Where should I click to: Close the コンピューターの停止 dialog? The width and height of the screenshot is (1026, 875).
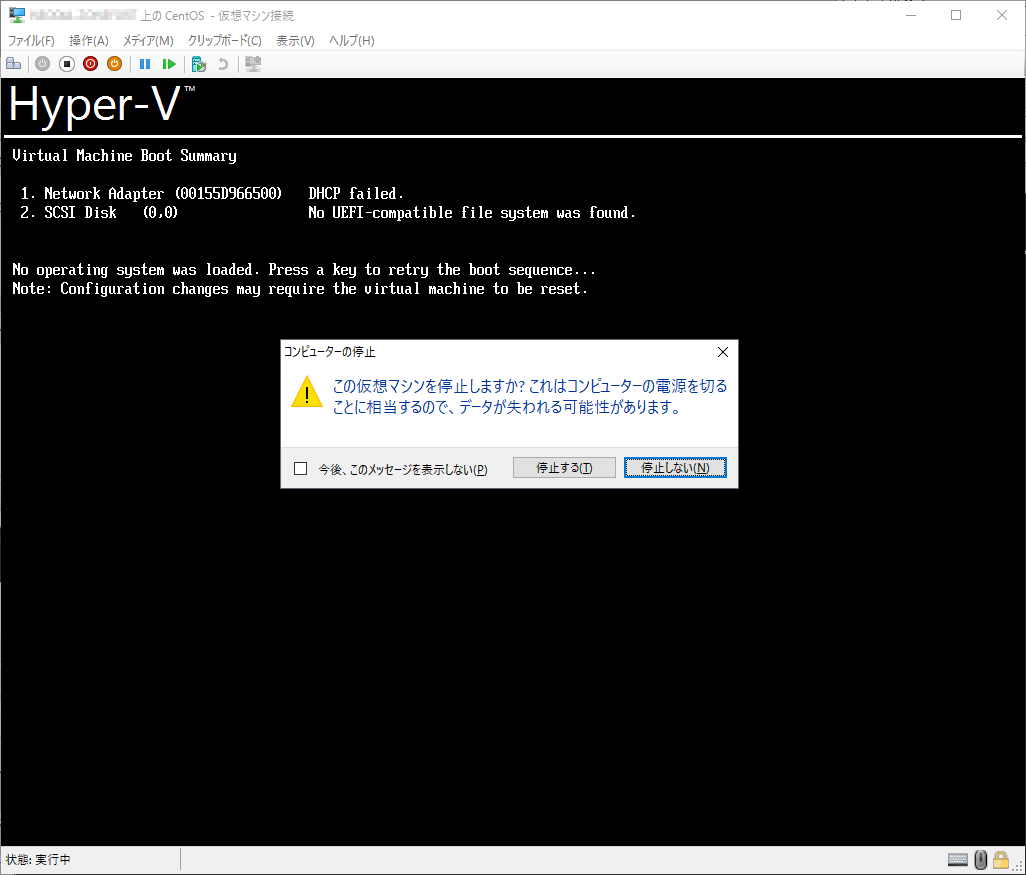[723, 352]
